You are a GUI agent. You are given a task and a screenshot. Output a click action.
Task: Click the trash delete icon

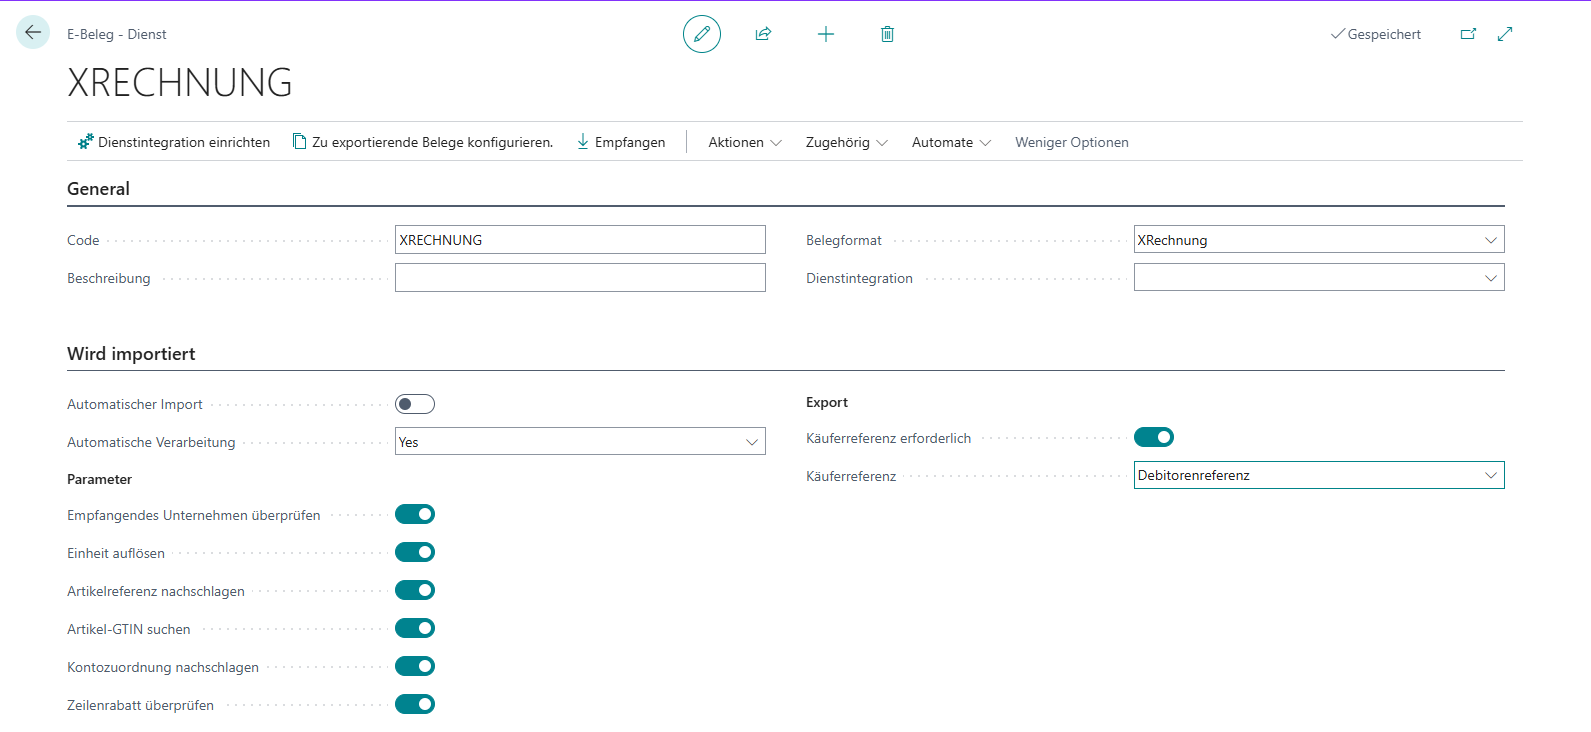[887, 34]
